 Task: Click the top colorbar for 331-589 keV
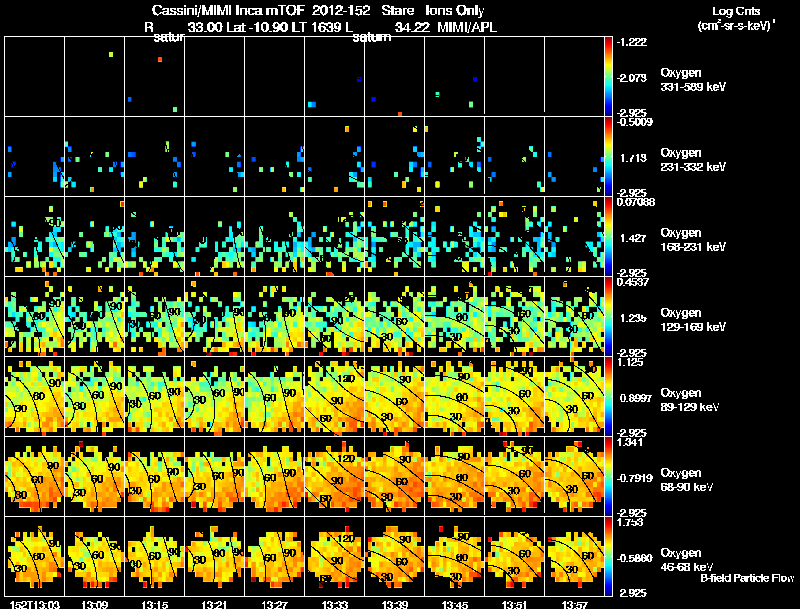(x=608, y=76)
